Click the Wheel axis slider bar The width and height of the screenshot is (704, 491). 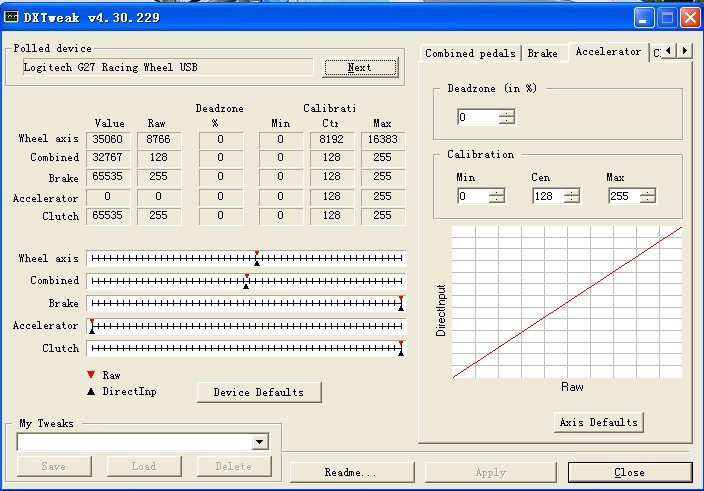pos(246,259)
